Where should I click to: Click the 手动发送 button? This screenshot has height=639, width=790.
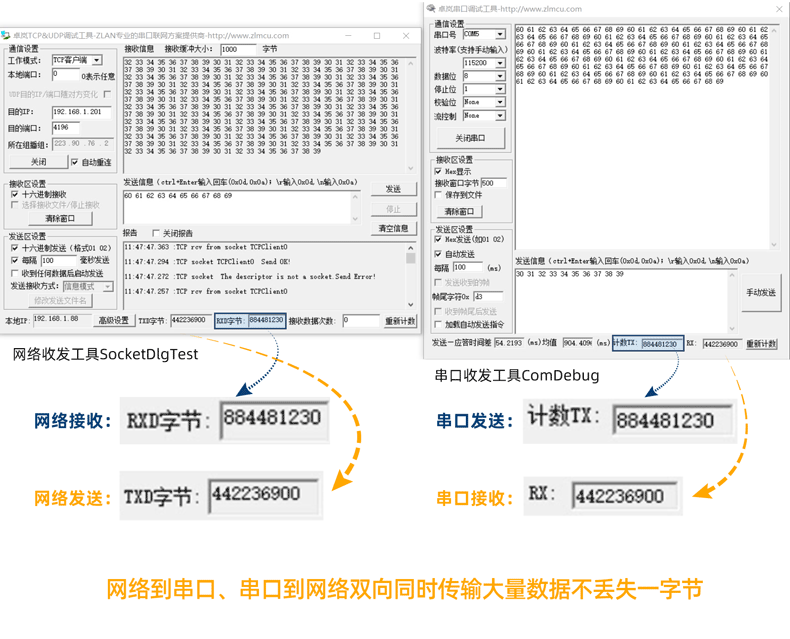[x=760, y=293]
